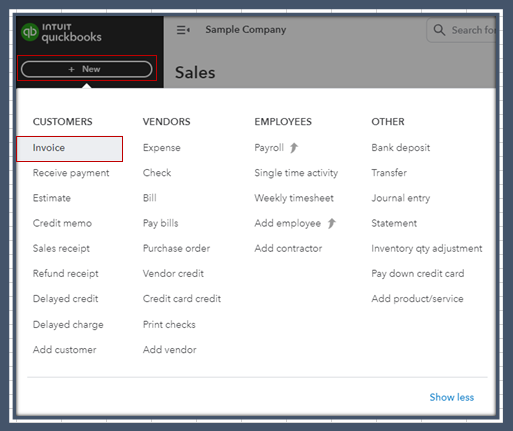Viewport: 513px width, 431px height.
Task: Click the Sales page title
Action: [x=195, y=72]
